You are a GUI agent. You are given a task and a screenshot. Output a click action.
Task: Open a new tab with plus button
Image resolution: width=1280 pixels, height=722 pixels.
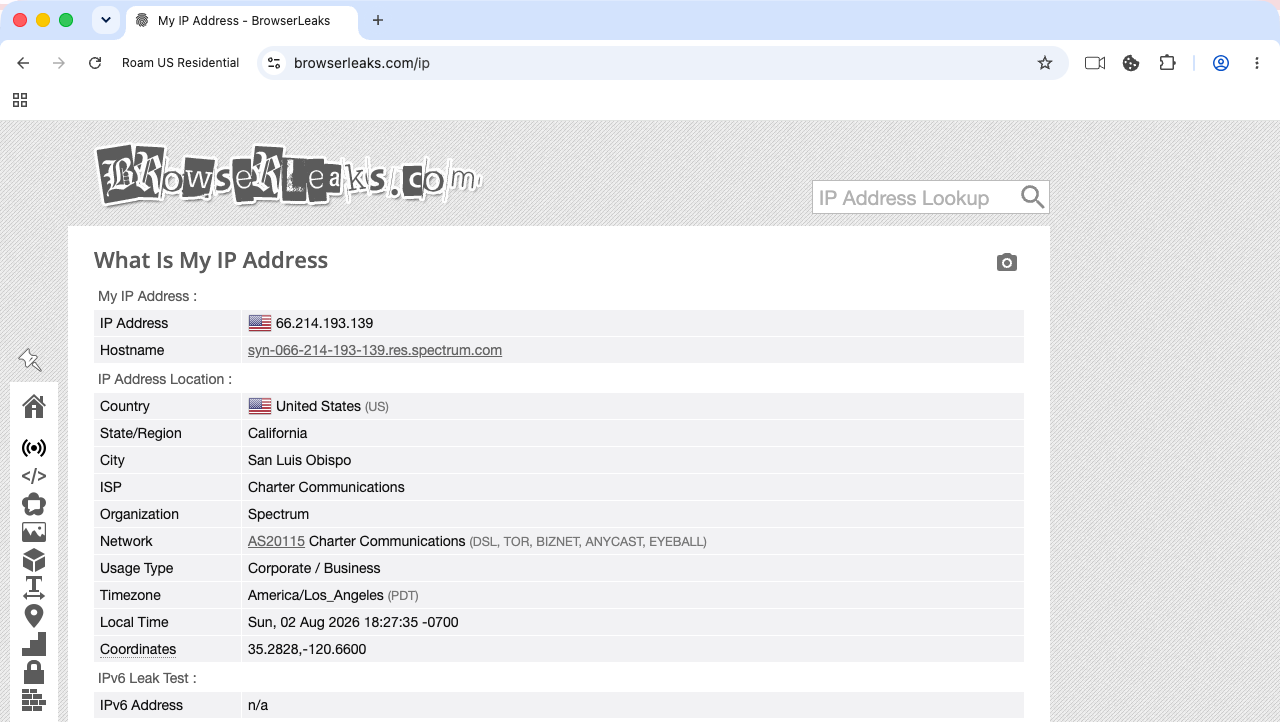click(377, 20)
